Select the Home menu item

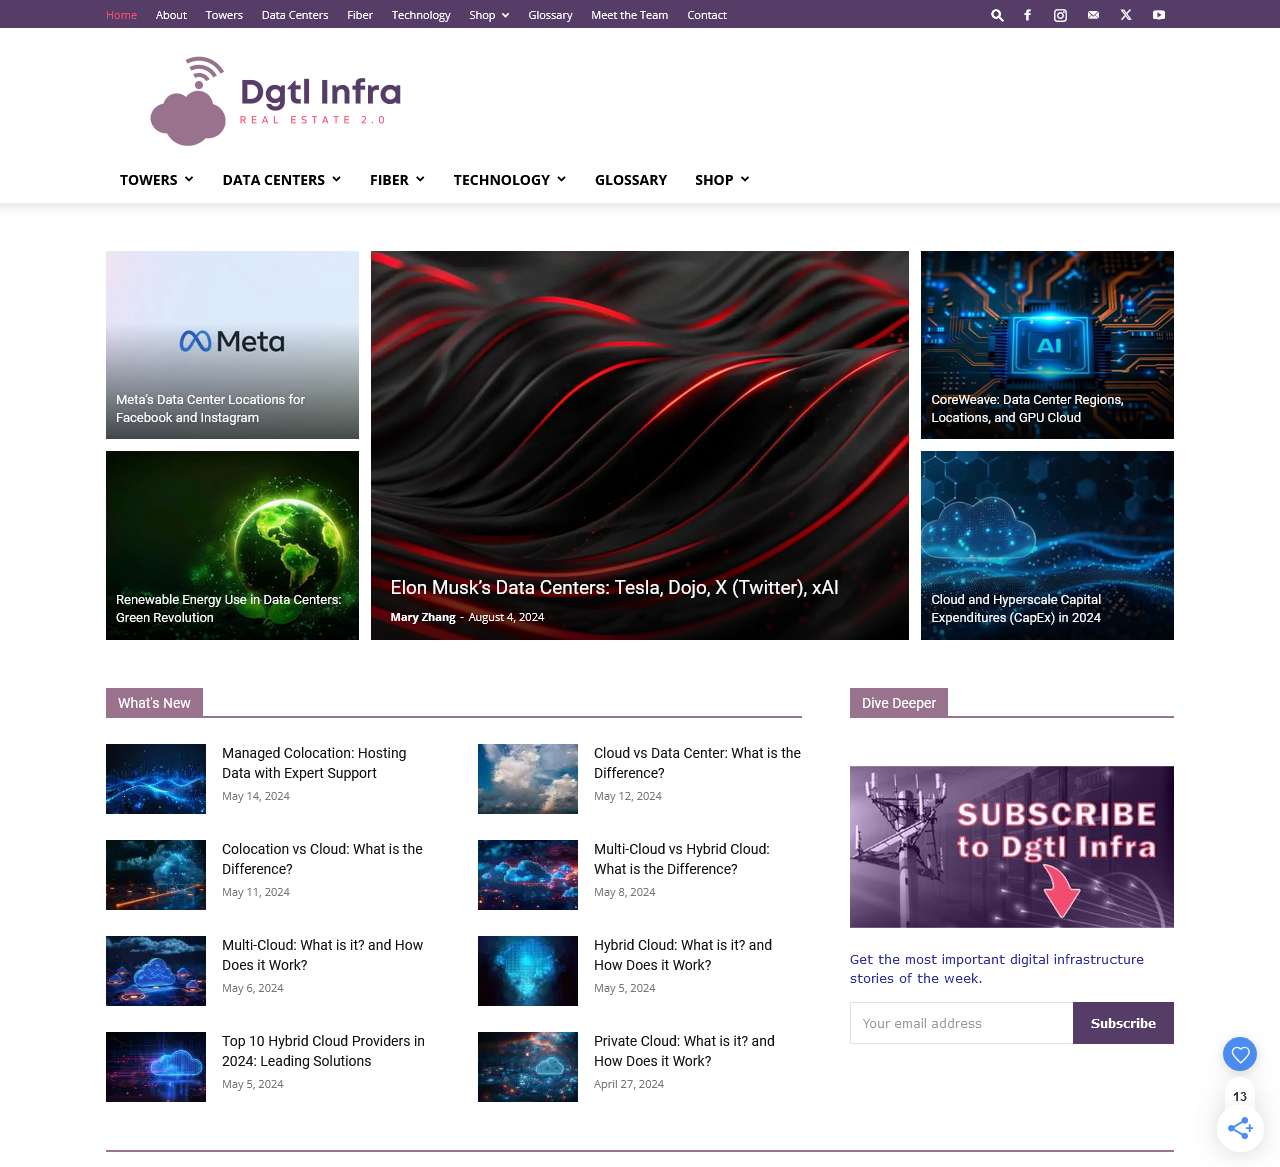click(x=121, y=14)
